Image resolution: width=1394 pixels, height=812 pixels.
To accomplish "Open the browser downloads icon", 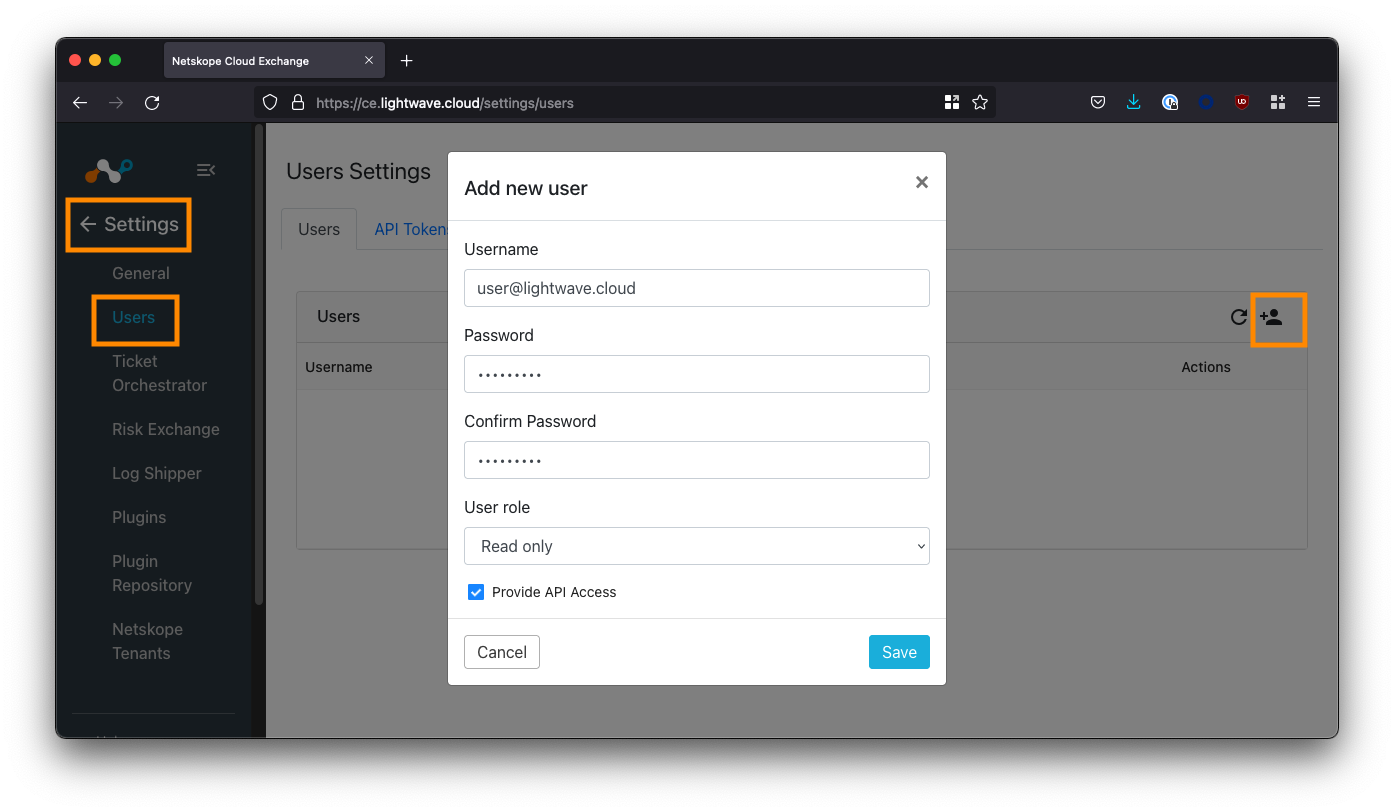I will click(1133, 102).
